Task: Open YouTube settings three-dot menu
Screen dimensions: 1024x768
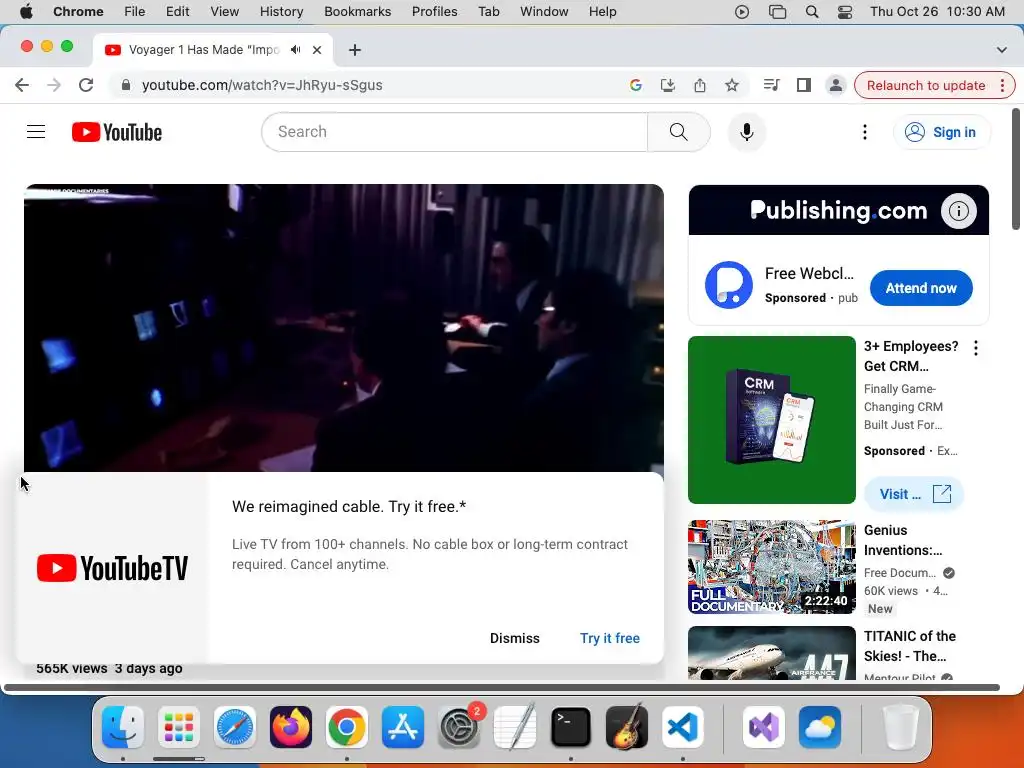Action: tap(865, 132)
